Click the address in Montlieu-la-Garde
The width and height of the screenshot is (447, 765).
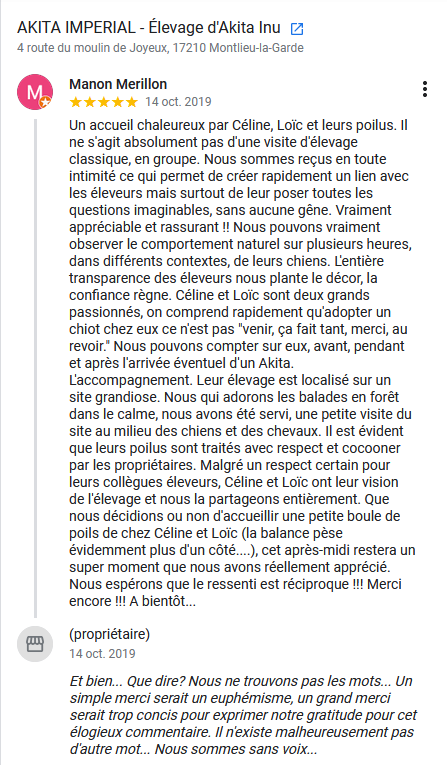pyautogui.click(x=161, y=48)
